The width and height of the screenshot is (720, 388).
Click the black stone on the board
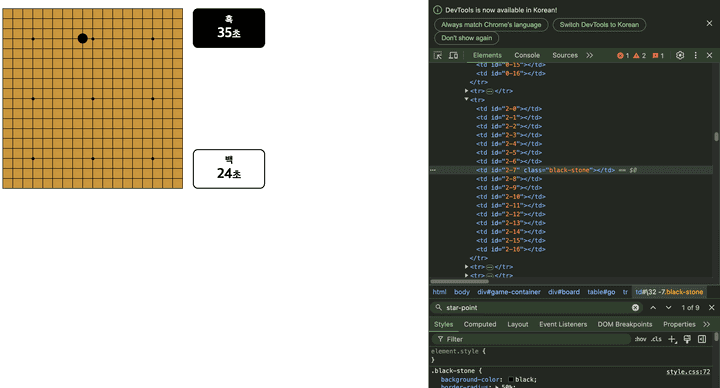tap(83, 39)
